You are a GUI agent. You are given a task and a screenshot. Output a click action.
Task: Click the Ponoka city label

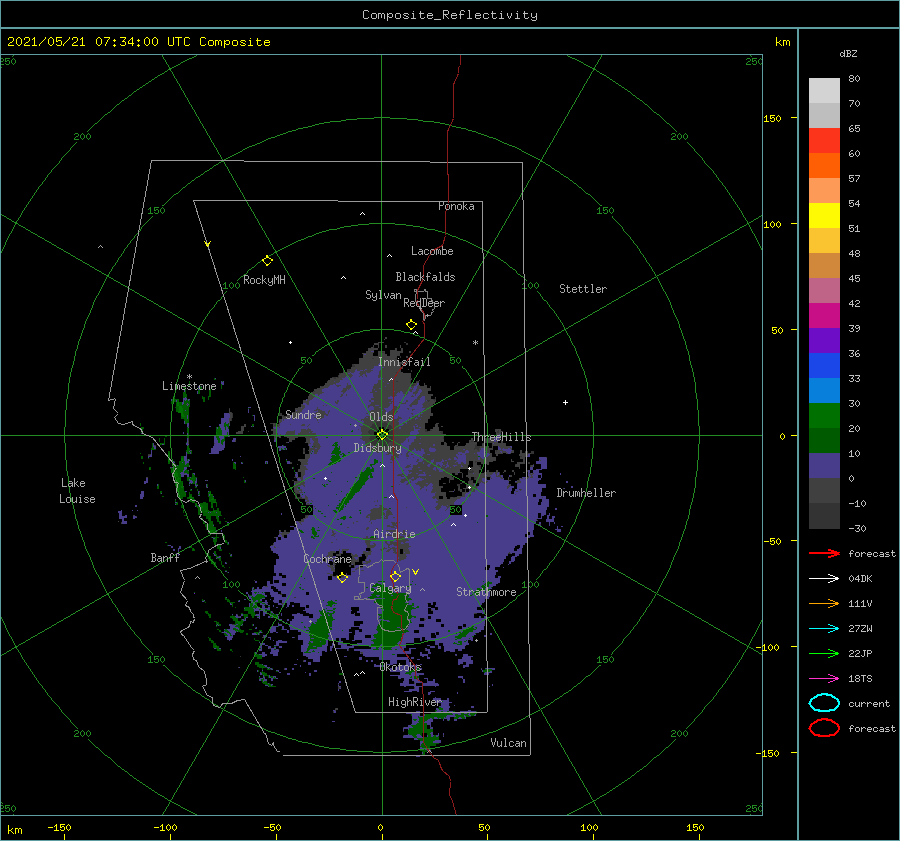click(456, 206)
